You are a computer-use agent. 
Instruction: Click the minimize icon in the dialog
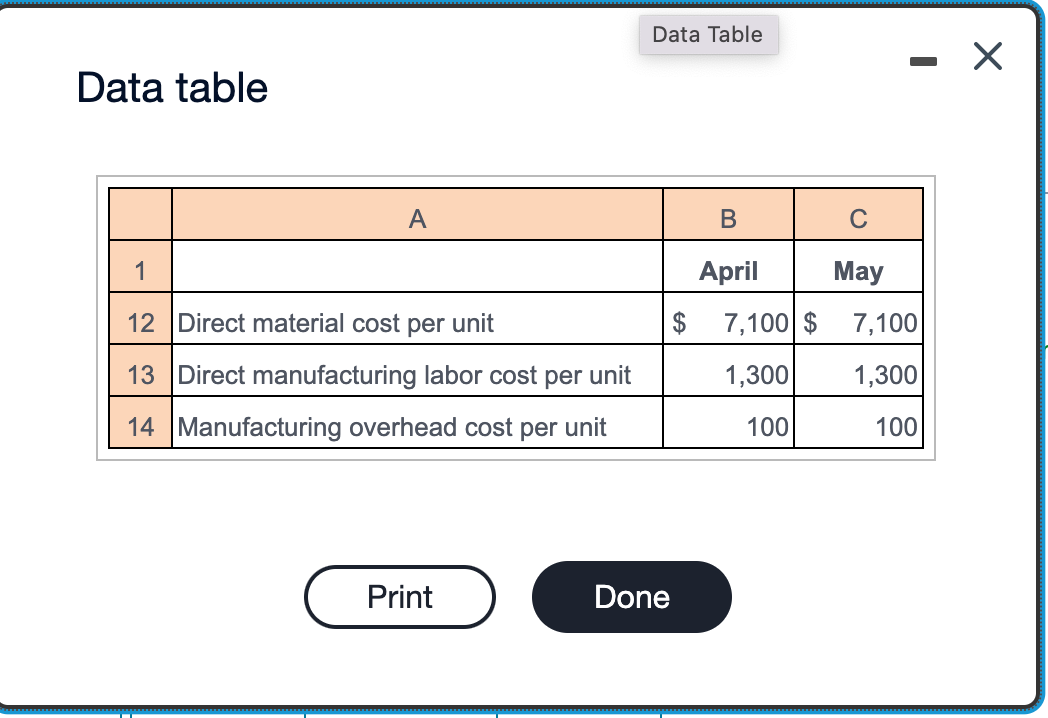tap(924, 60)
